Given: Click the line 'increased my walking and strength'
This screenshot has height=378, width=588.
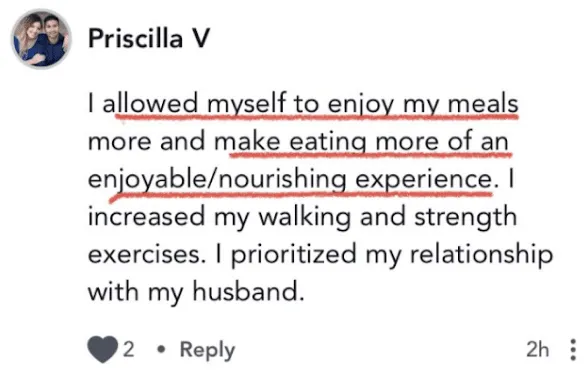Looking at the screenshot, I should (302, 218).
